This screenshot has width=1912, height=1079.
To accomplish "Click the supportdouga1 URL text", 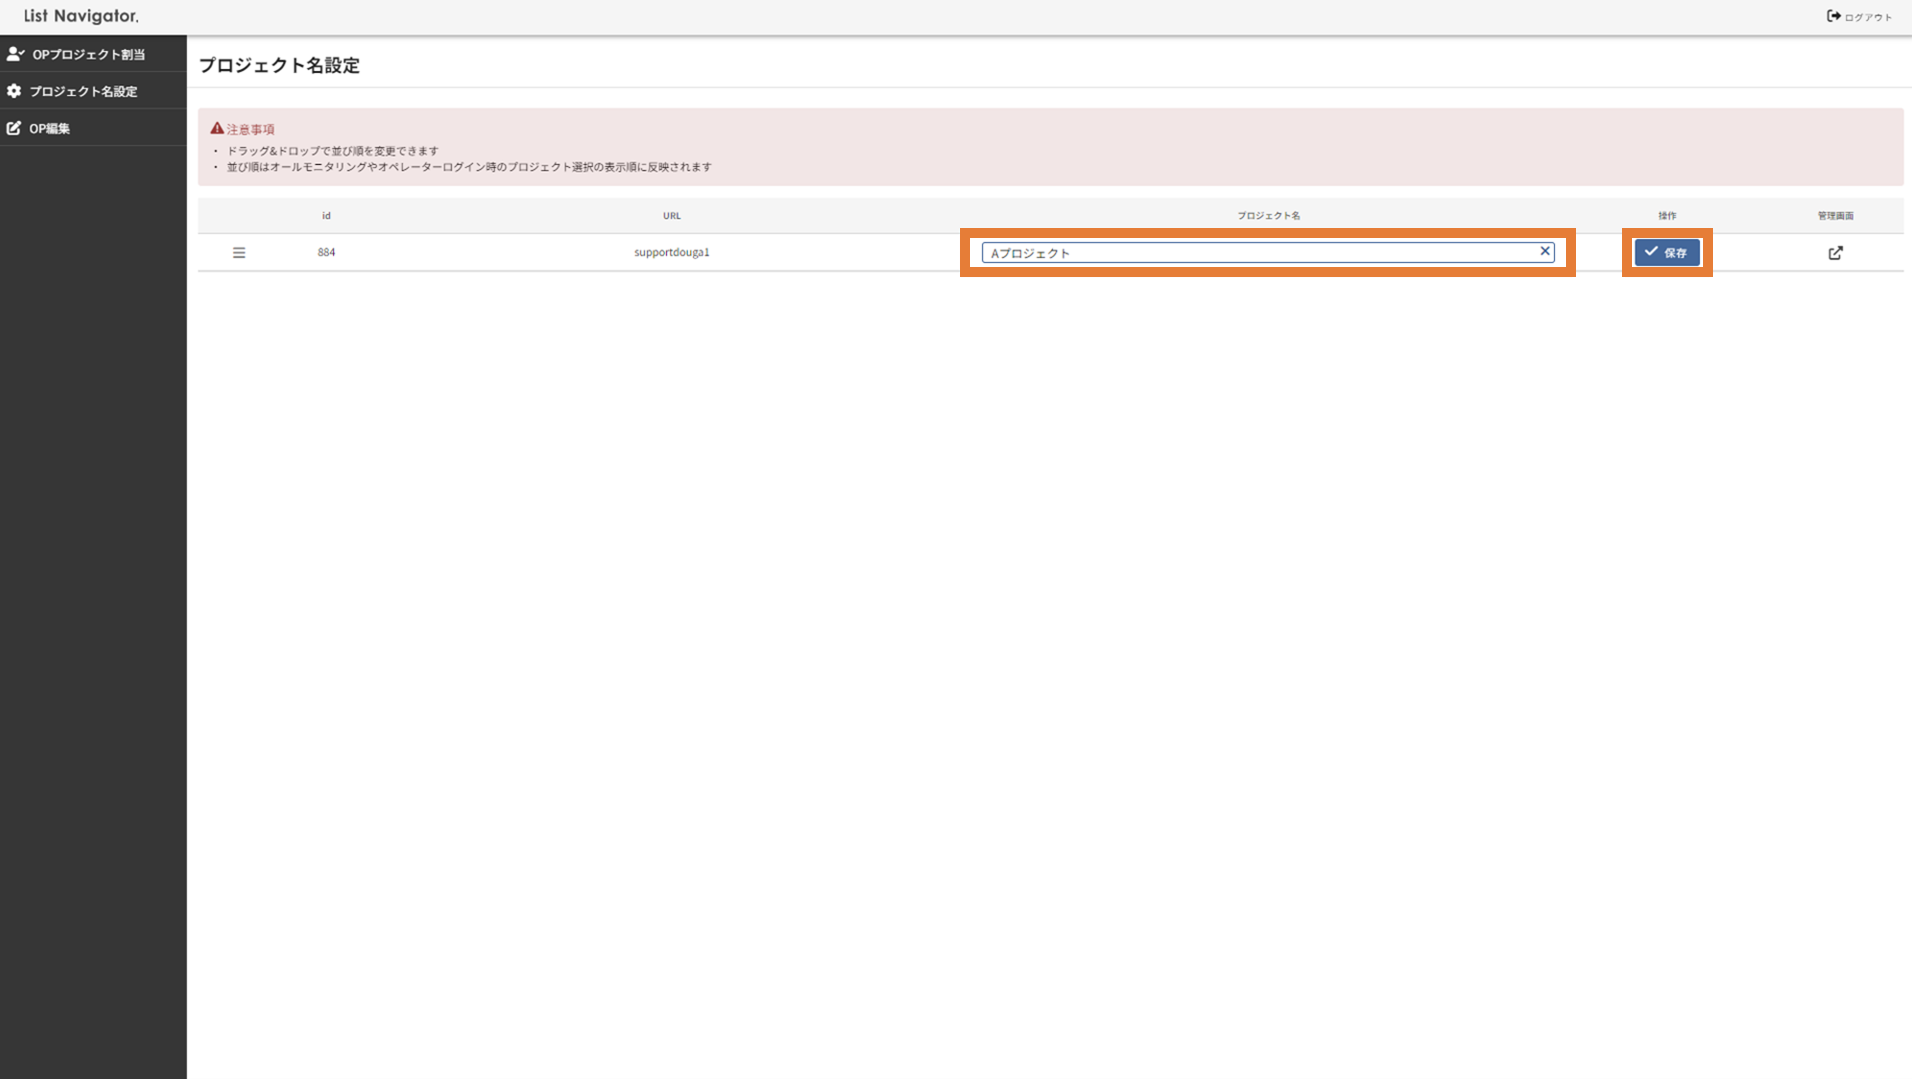I will pos(671,253).
